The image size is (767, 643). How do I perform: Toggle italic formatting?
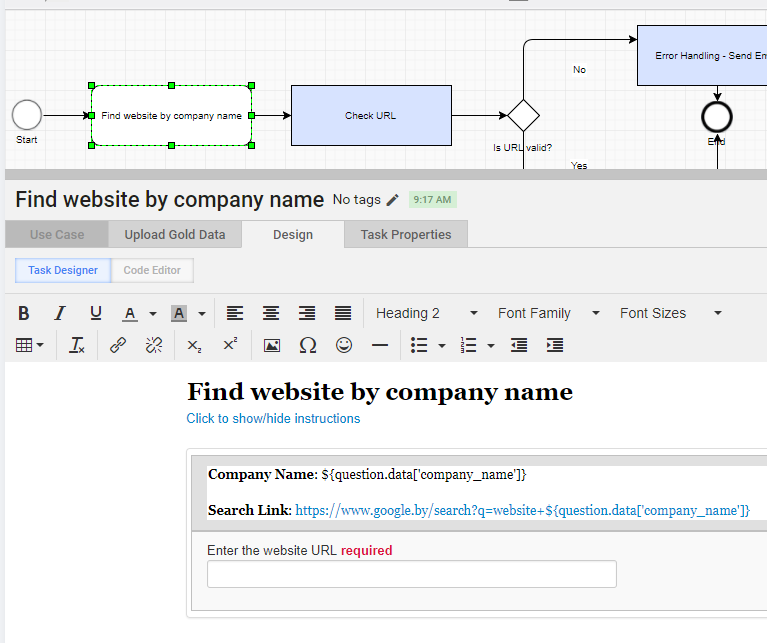(x=60, y=313)
